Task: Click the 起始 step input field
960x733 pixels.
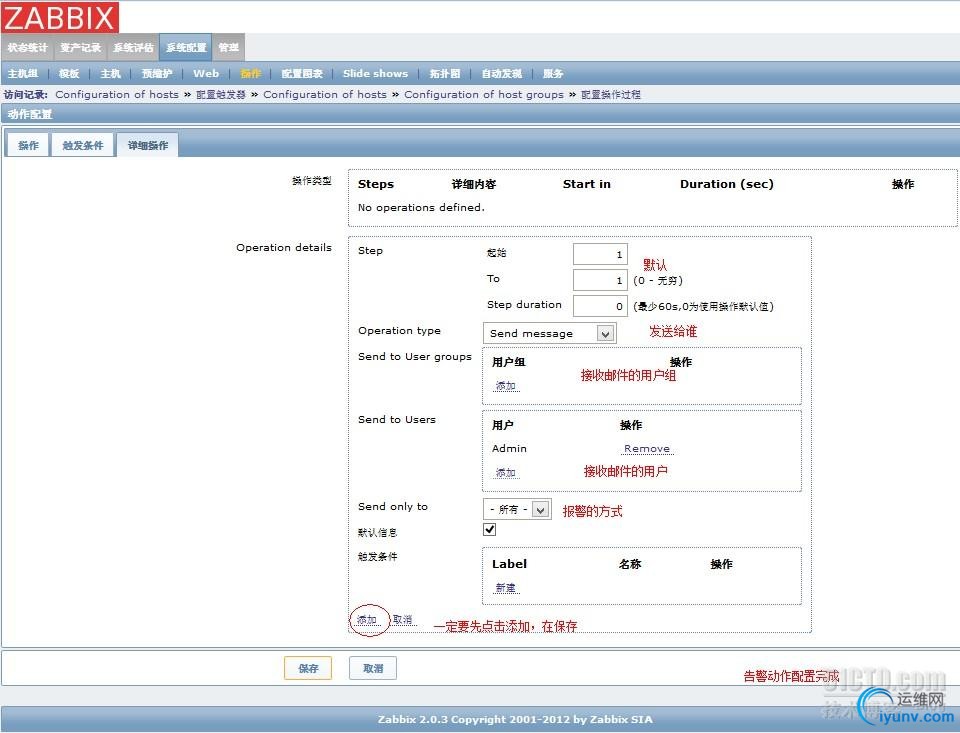Action: pyautogui.click(x=600, y=254)
